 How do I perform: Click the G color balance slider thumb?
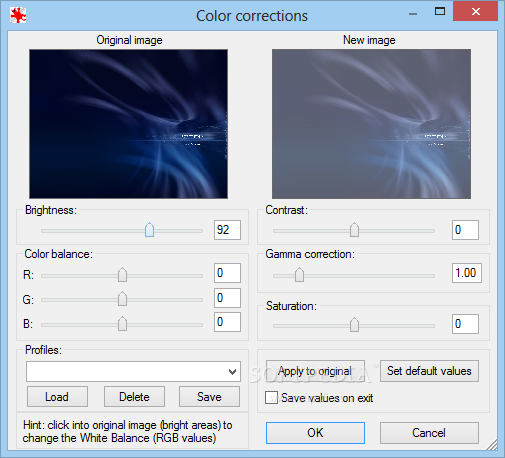(x=122, y=299)
